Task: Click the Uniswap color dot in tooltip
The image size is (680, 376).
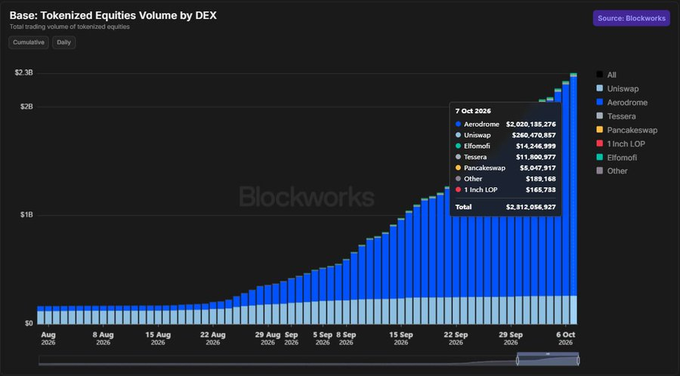Action: (x=458, y=135)
